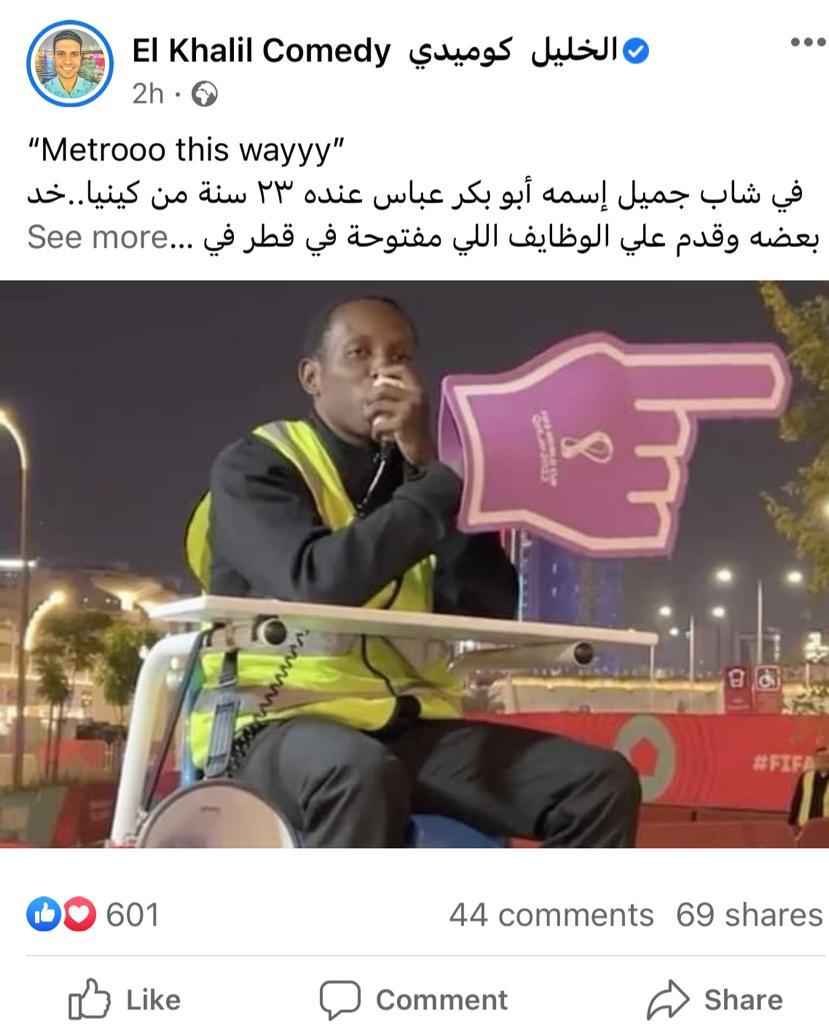Open the 44 comments link

551,915
